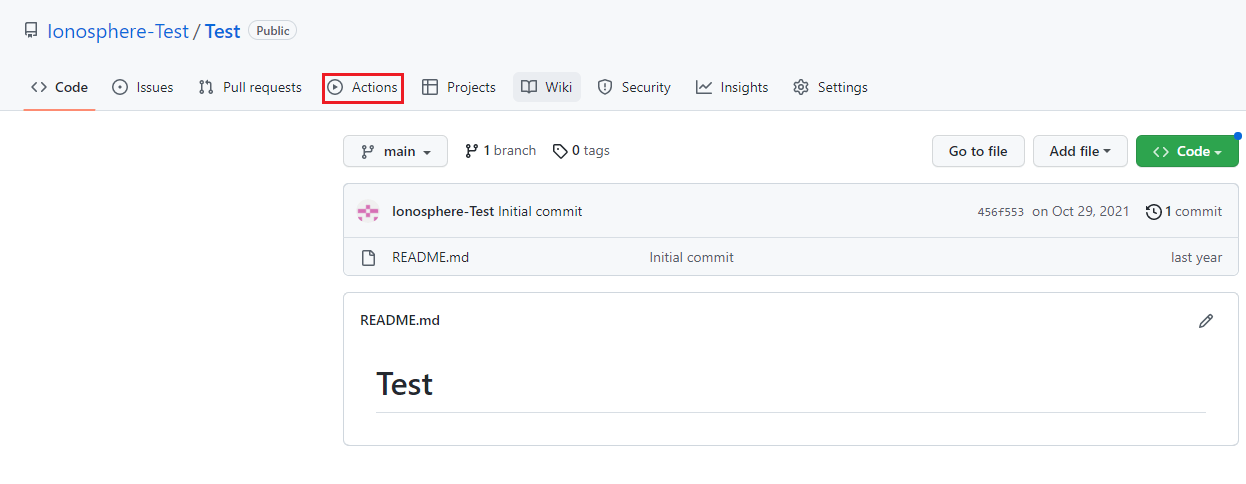The image size is (1246, 484).
Task: Open the Issues tab
Action: (142, 87)
